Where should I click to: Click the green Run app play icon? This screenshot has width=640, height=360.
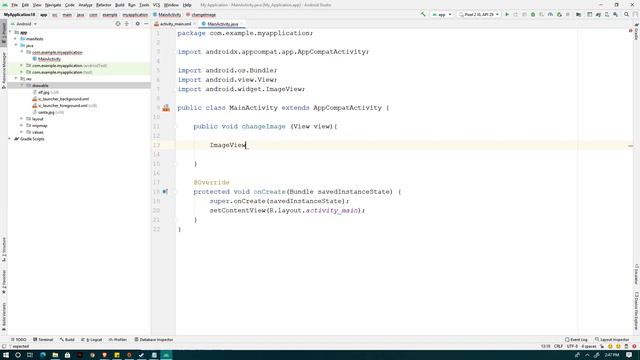coord(507,14)
